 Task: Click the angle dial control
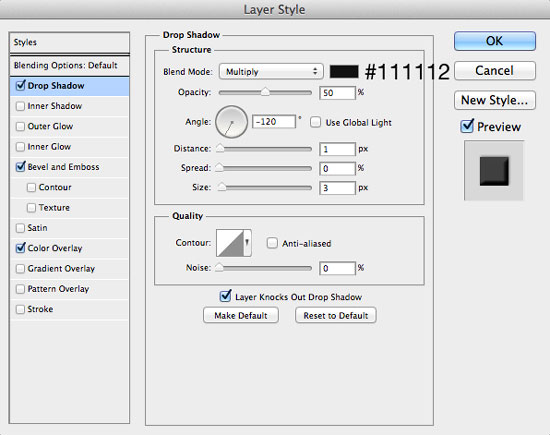pyautogui.click(x=232, y=122)
